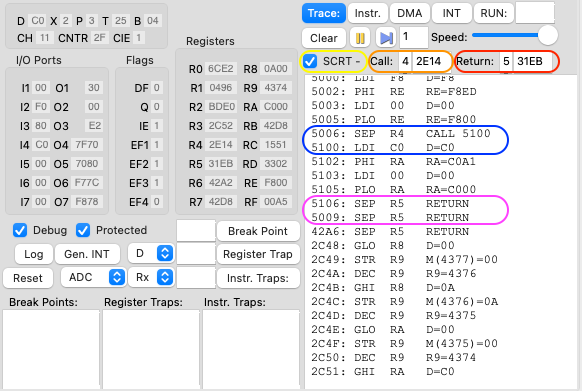The width and height of the screenshot is (582, 391).
Task: Click the O7 port value F878
Action: [x=87, y=202]
